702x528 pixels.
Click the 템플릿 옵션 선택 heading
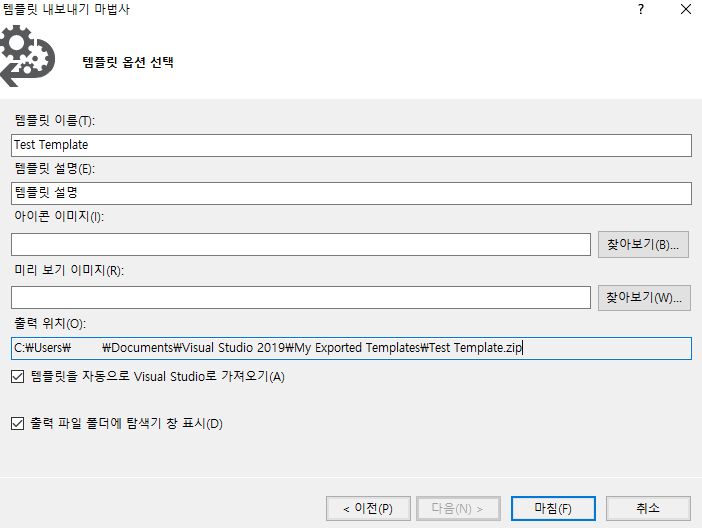[x=128, y=62]
